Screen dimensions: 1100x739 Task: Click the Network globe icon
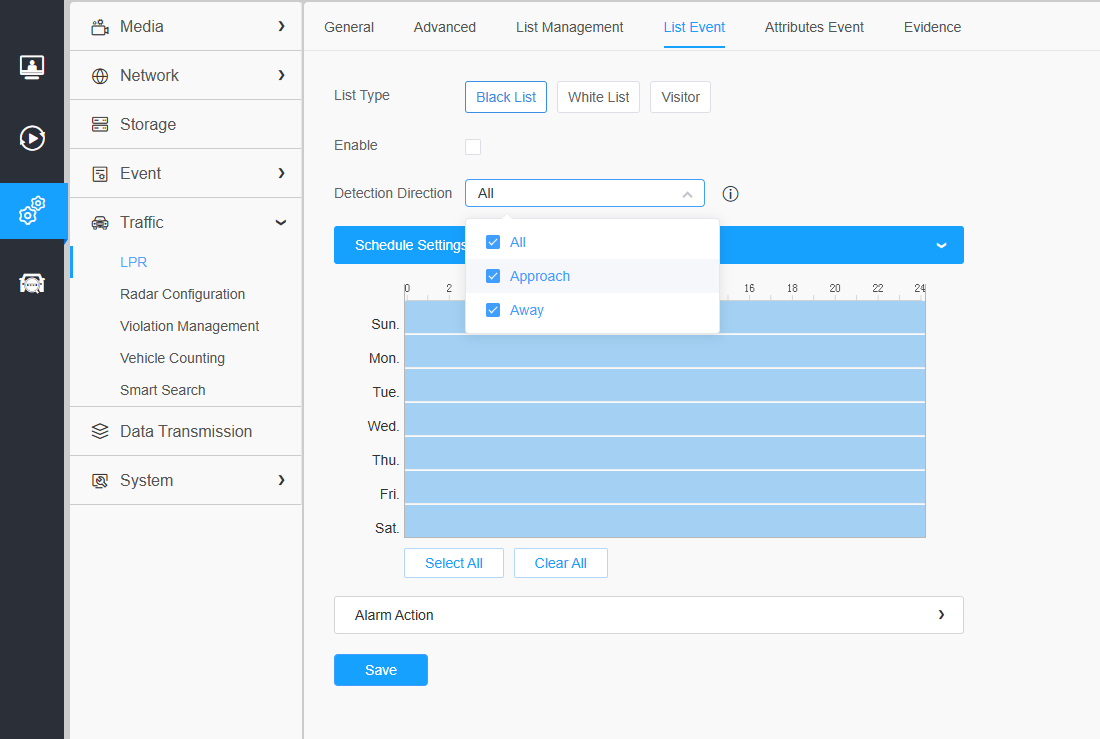(100, 76)
